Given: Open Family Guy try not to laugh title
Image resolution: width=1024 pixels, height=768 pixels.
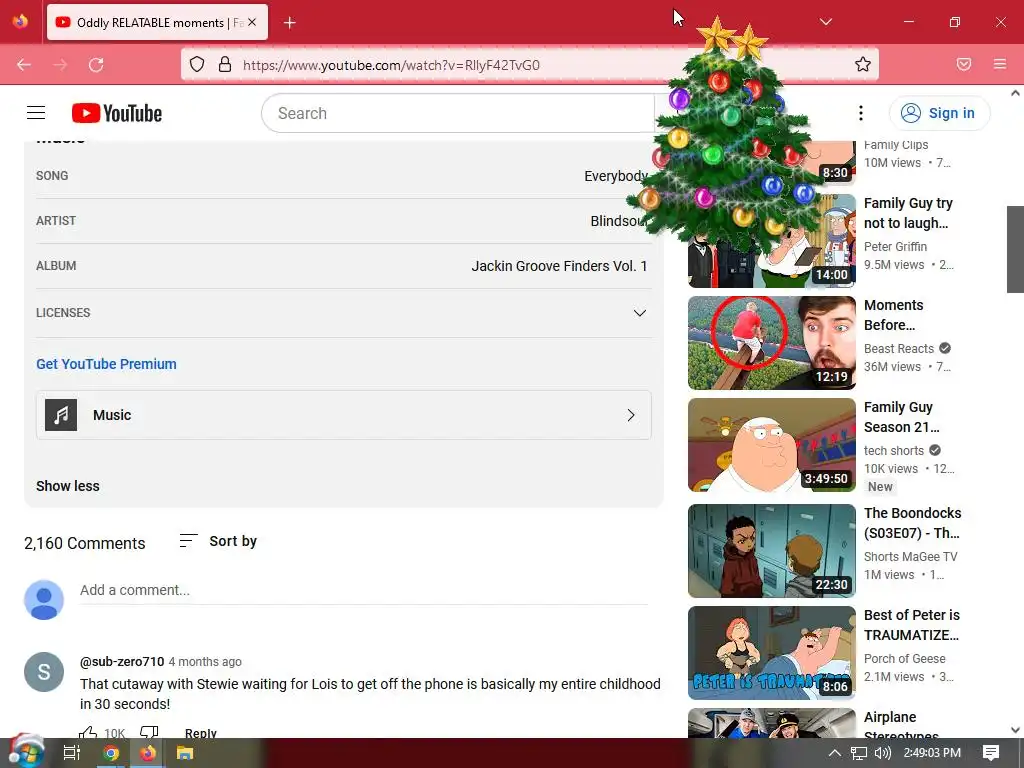Looking at the screenshot, I should pyautogui.click(x=908, y=213).
